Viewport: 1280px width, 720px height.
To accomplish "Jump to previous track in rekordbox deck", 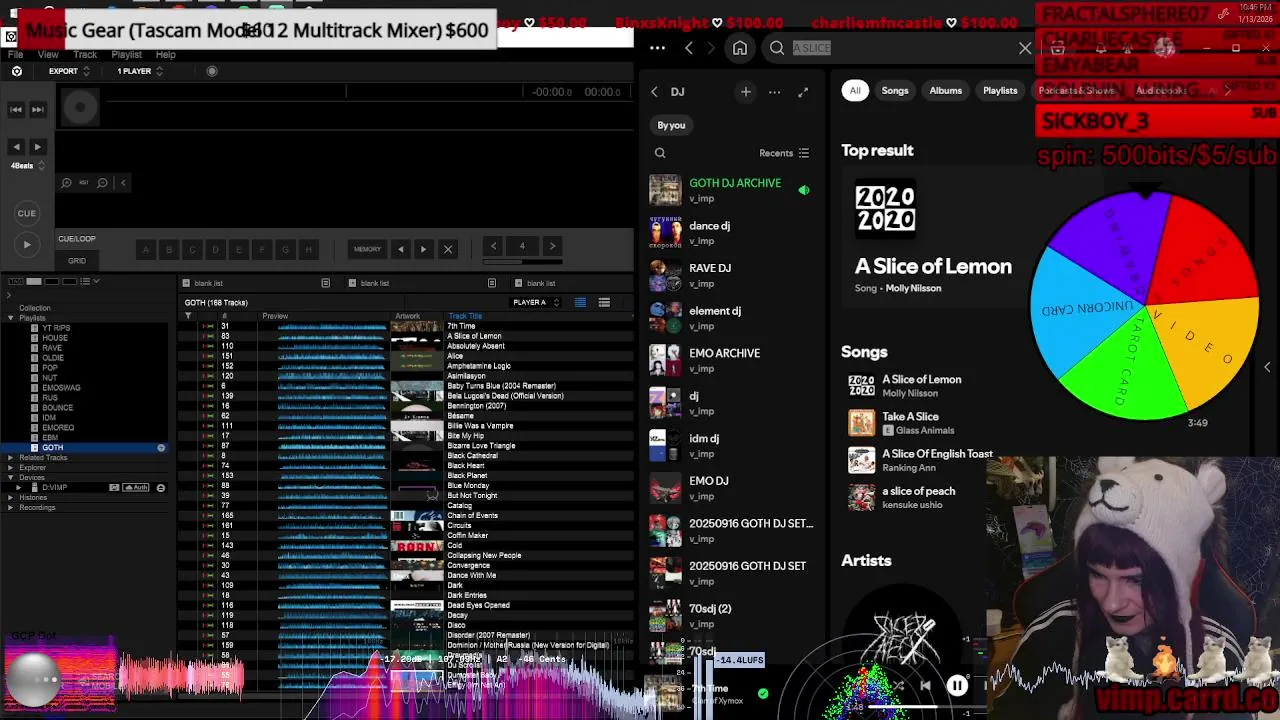I will click(16, 109).
